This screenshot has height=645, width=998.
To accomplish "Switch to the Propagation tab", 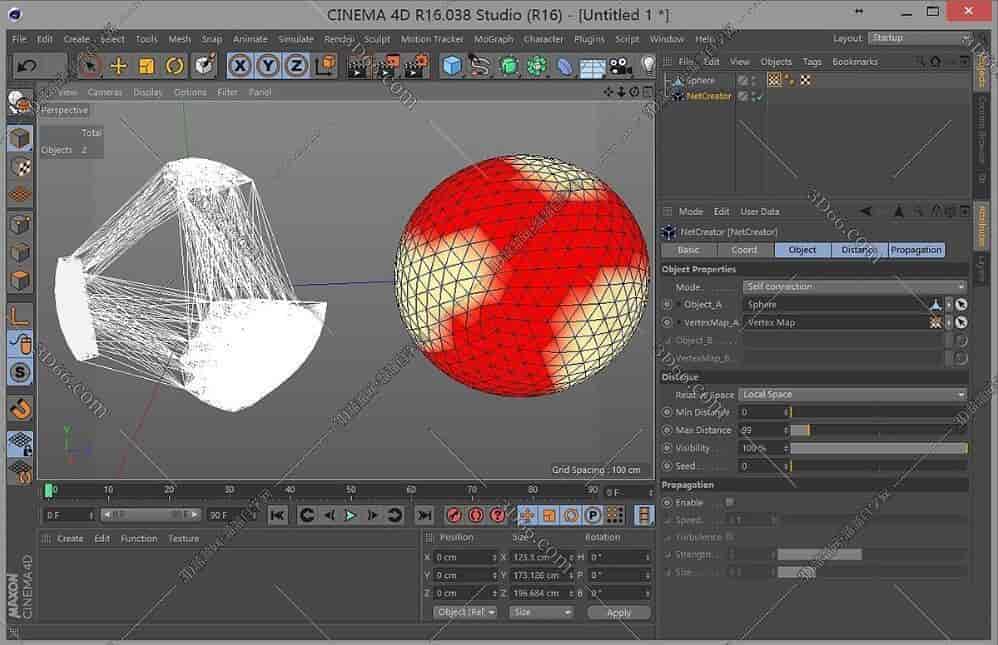I will pos(917,249).
